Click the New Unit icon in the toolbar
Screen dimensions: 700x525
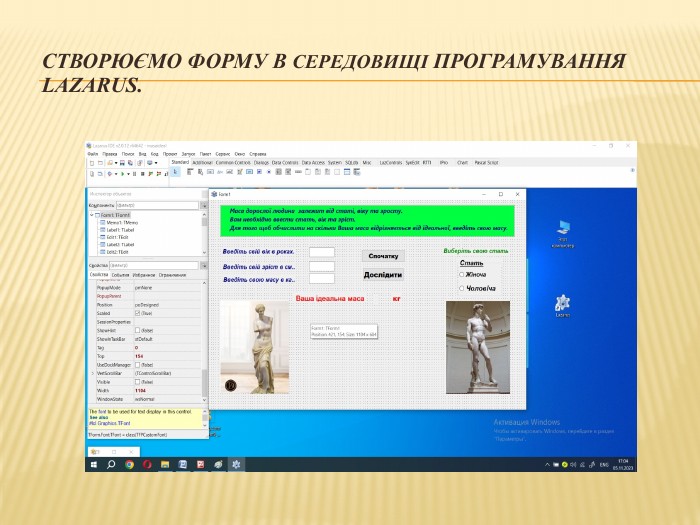(x=92, y=163)
